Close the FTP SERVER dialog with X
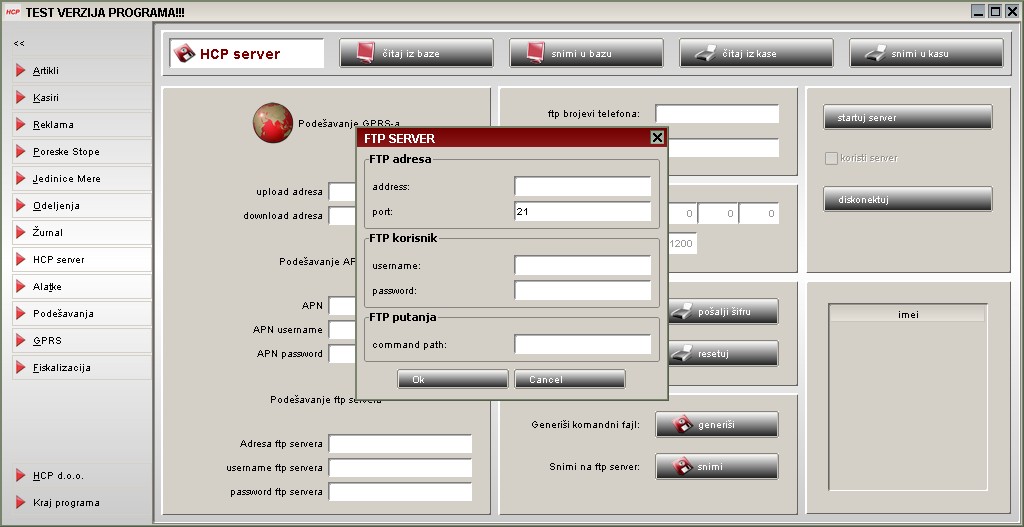Viewport: 1024px width, 527px height. [x=657, y=138]
